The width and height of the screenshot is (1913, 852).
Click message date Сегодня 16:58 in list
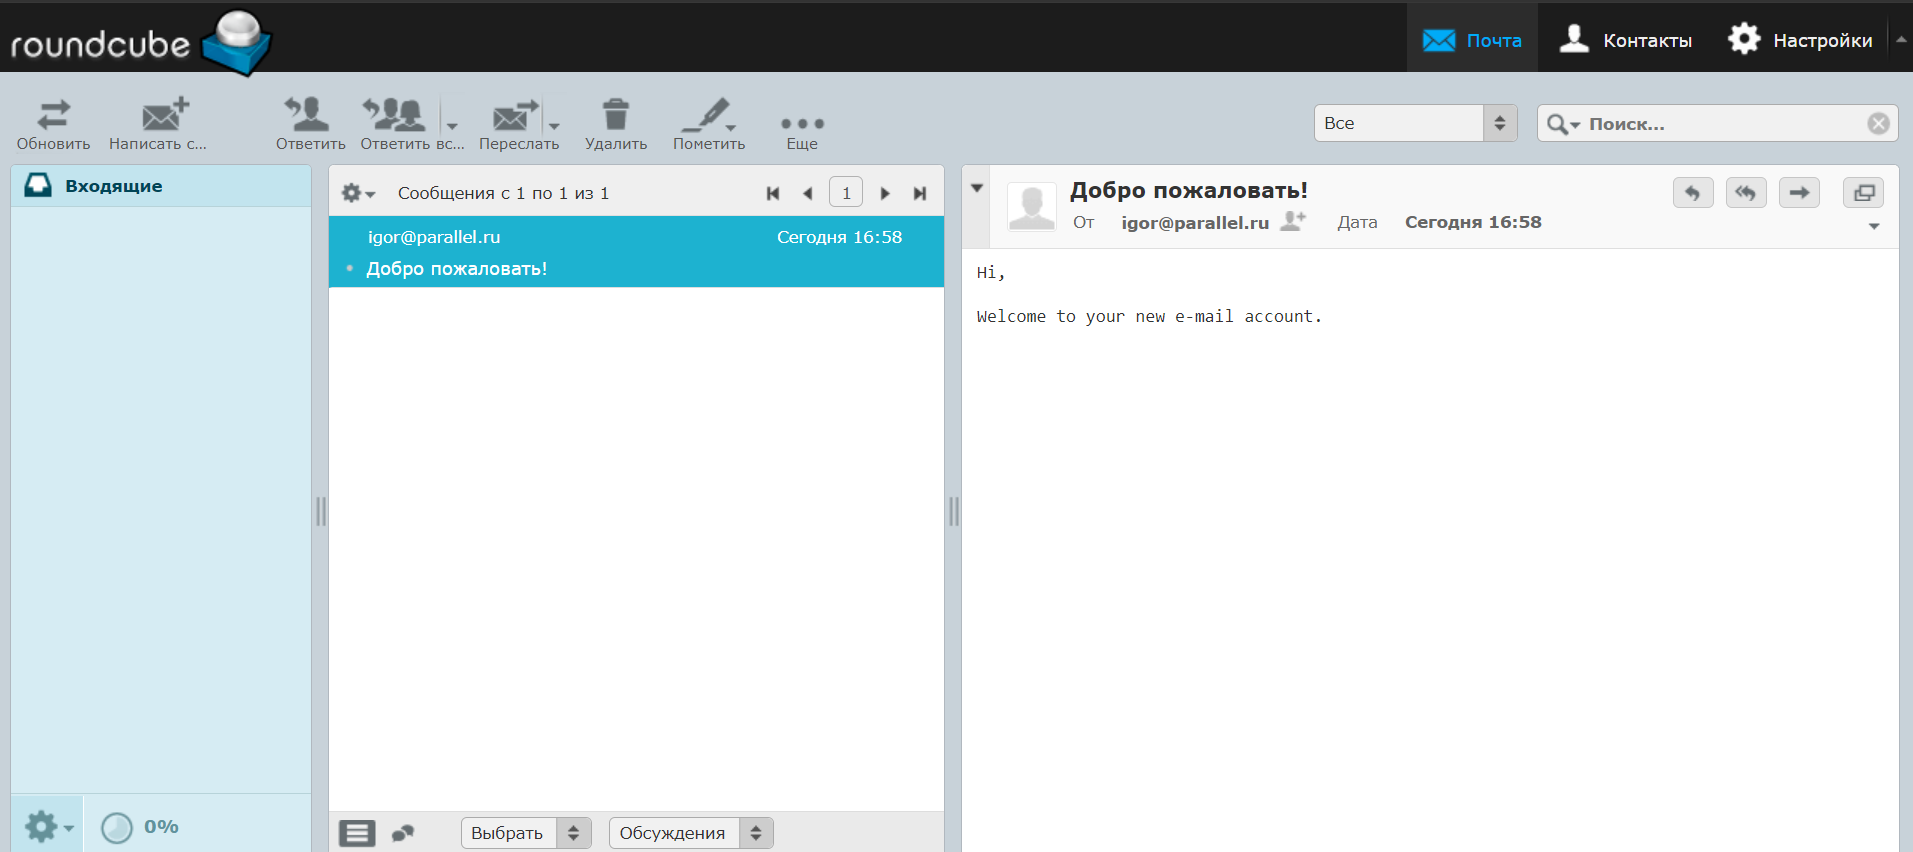coord(839,237)
